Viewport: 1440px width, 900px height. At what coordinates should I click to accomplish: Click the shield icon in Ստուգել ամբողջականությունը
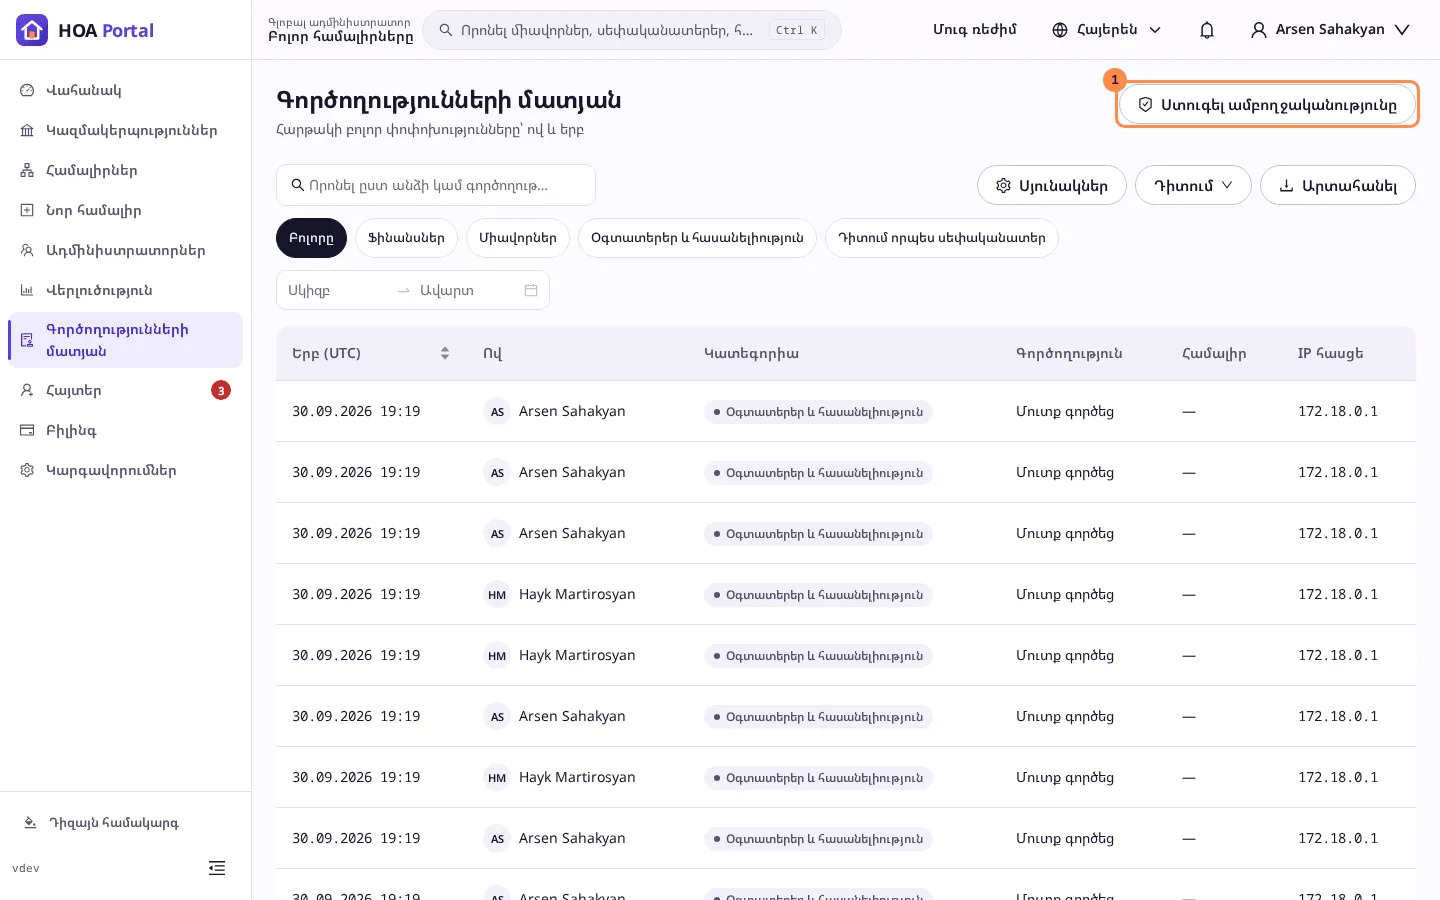[1145, 104]
